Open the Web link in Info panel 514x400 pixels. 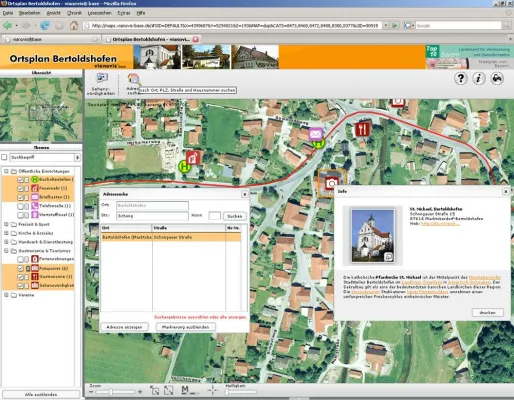(x=440, y=224)
